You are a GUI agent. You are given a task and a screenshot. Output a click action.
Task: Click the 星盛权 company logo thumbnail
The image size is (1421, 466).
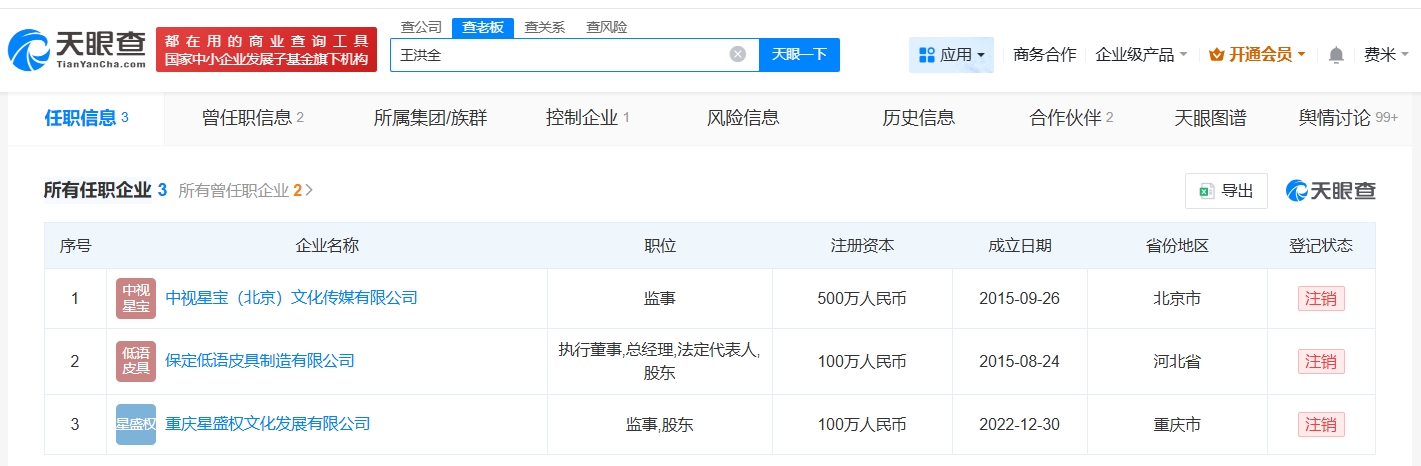click(136, 424)
